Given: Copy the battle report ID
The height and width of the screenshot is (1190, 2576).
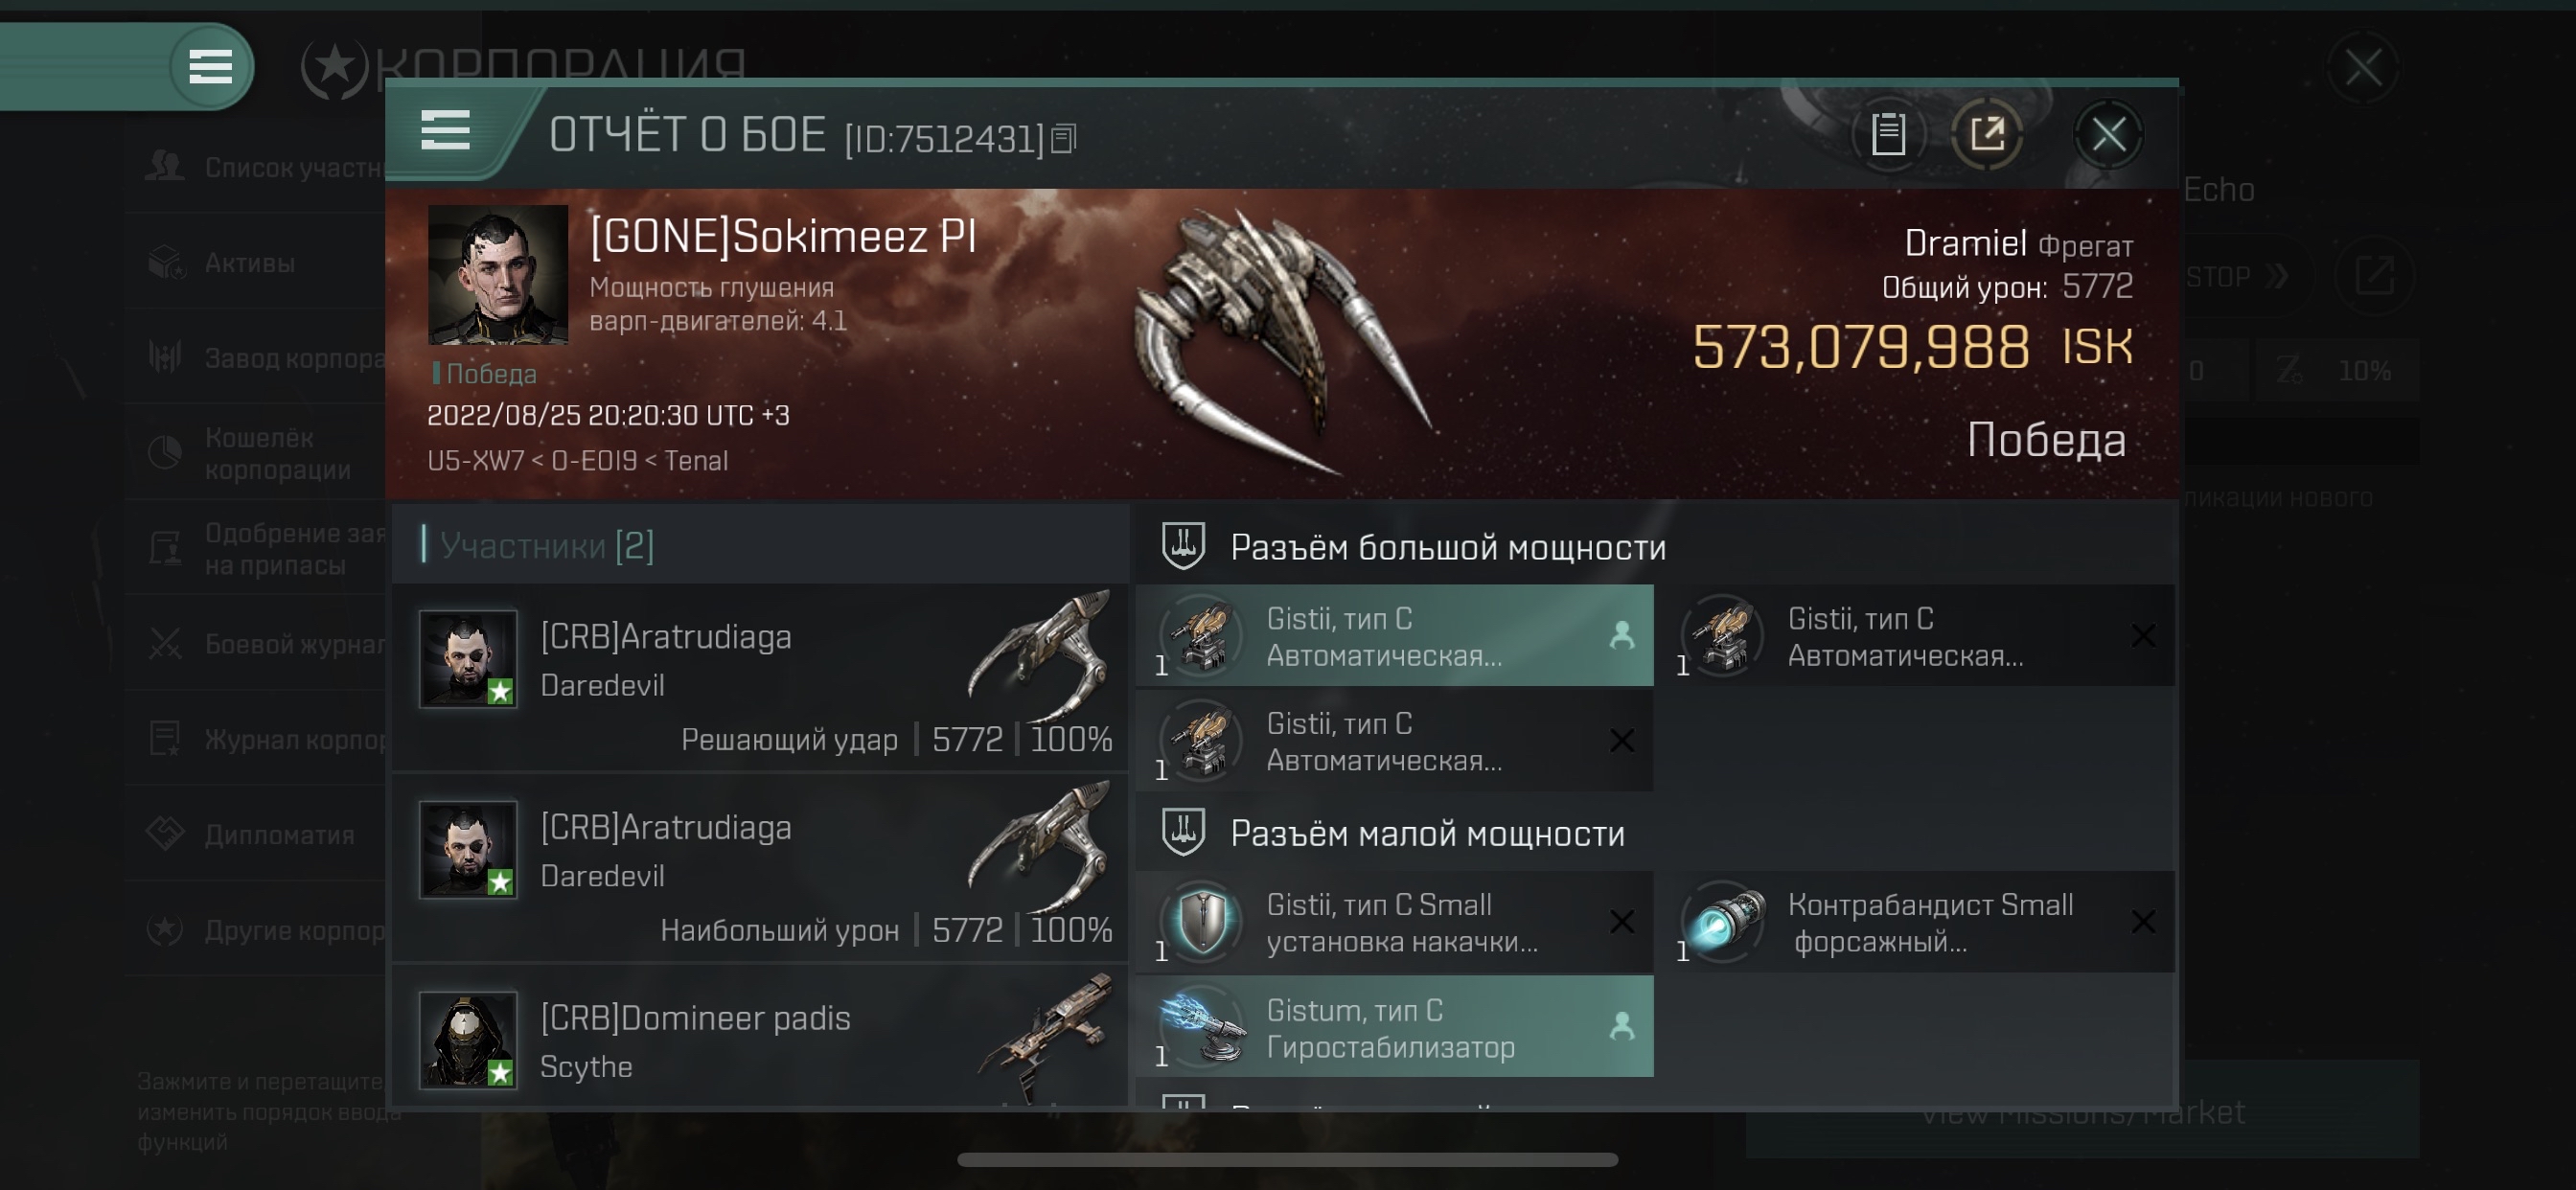Looking at the screenshot, I should pos(1064,139).
